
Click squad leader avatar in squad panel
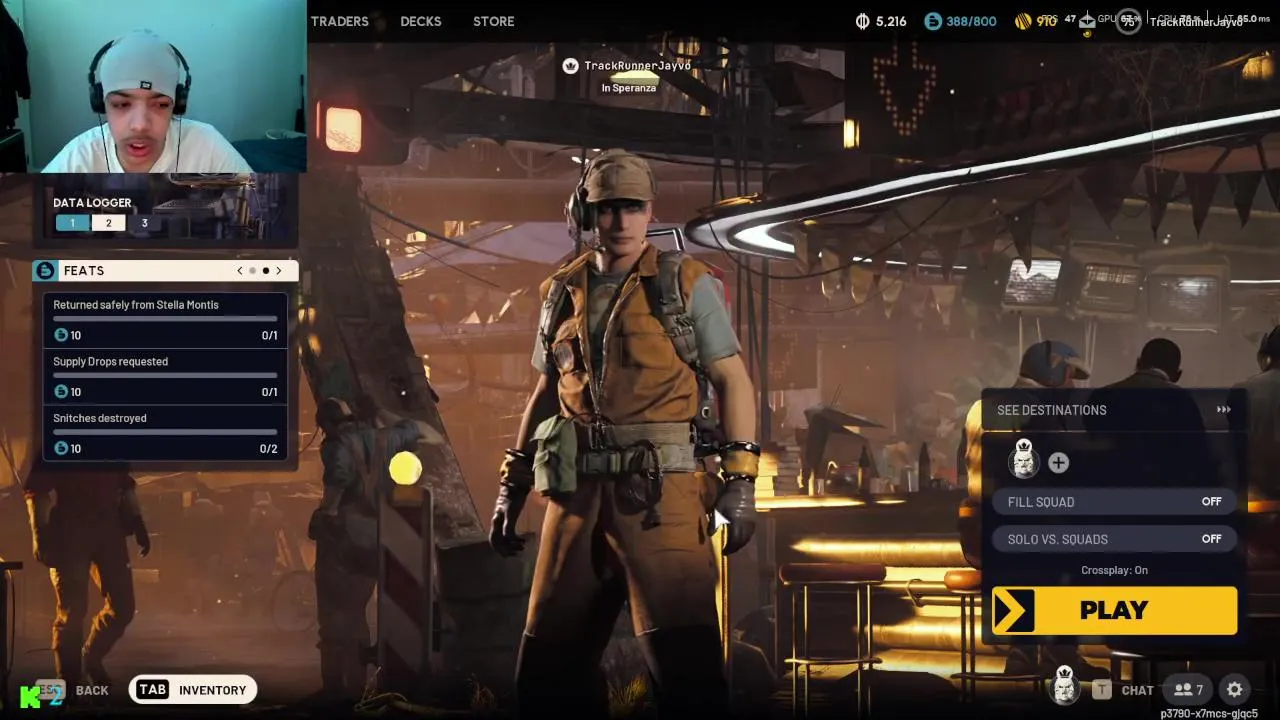tap(1024, 458)
